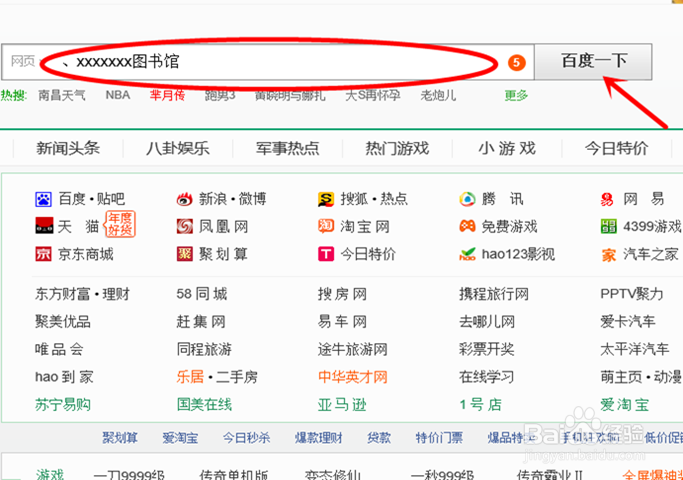Open the PPTV聚力 link
Screen dimensions: 683x480
[632, 294]
